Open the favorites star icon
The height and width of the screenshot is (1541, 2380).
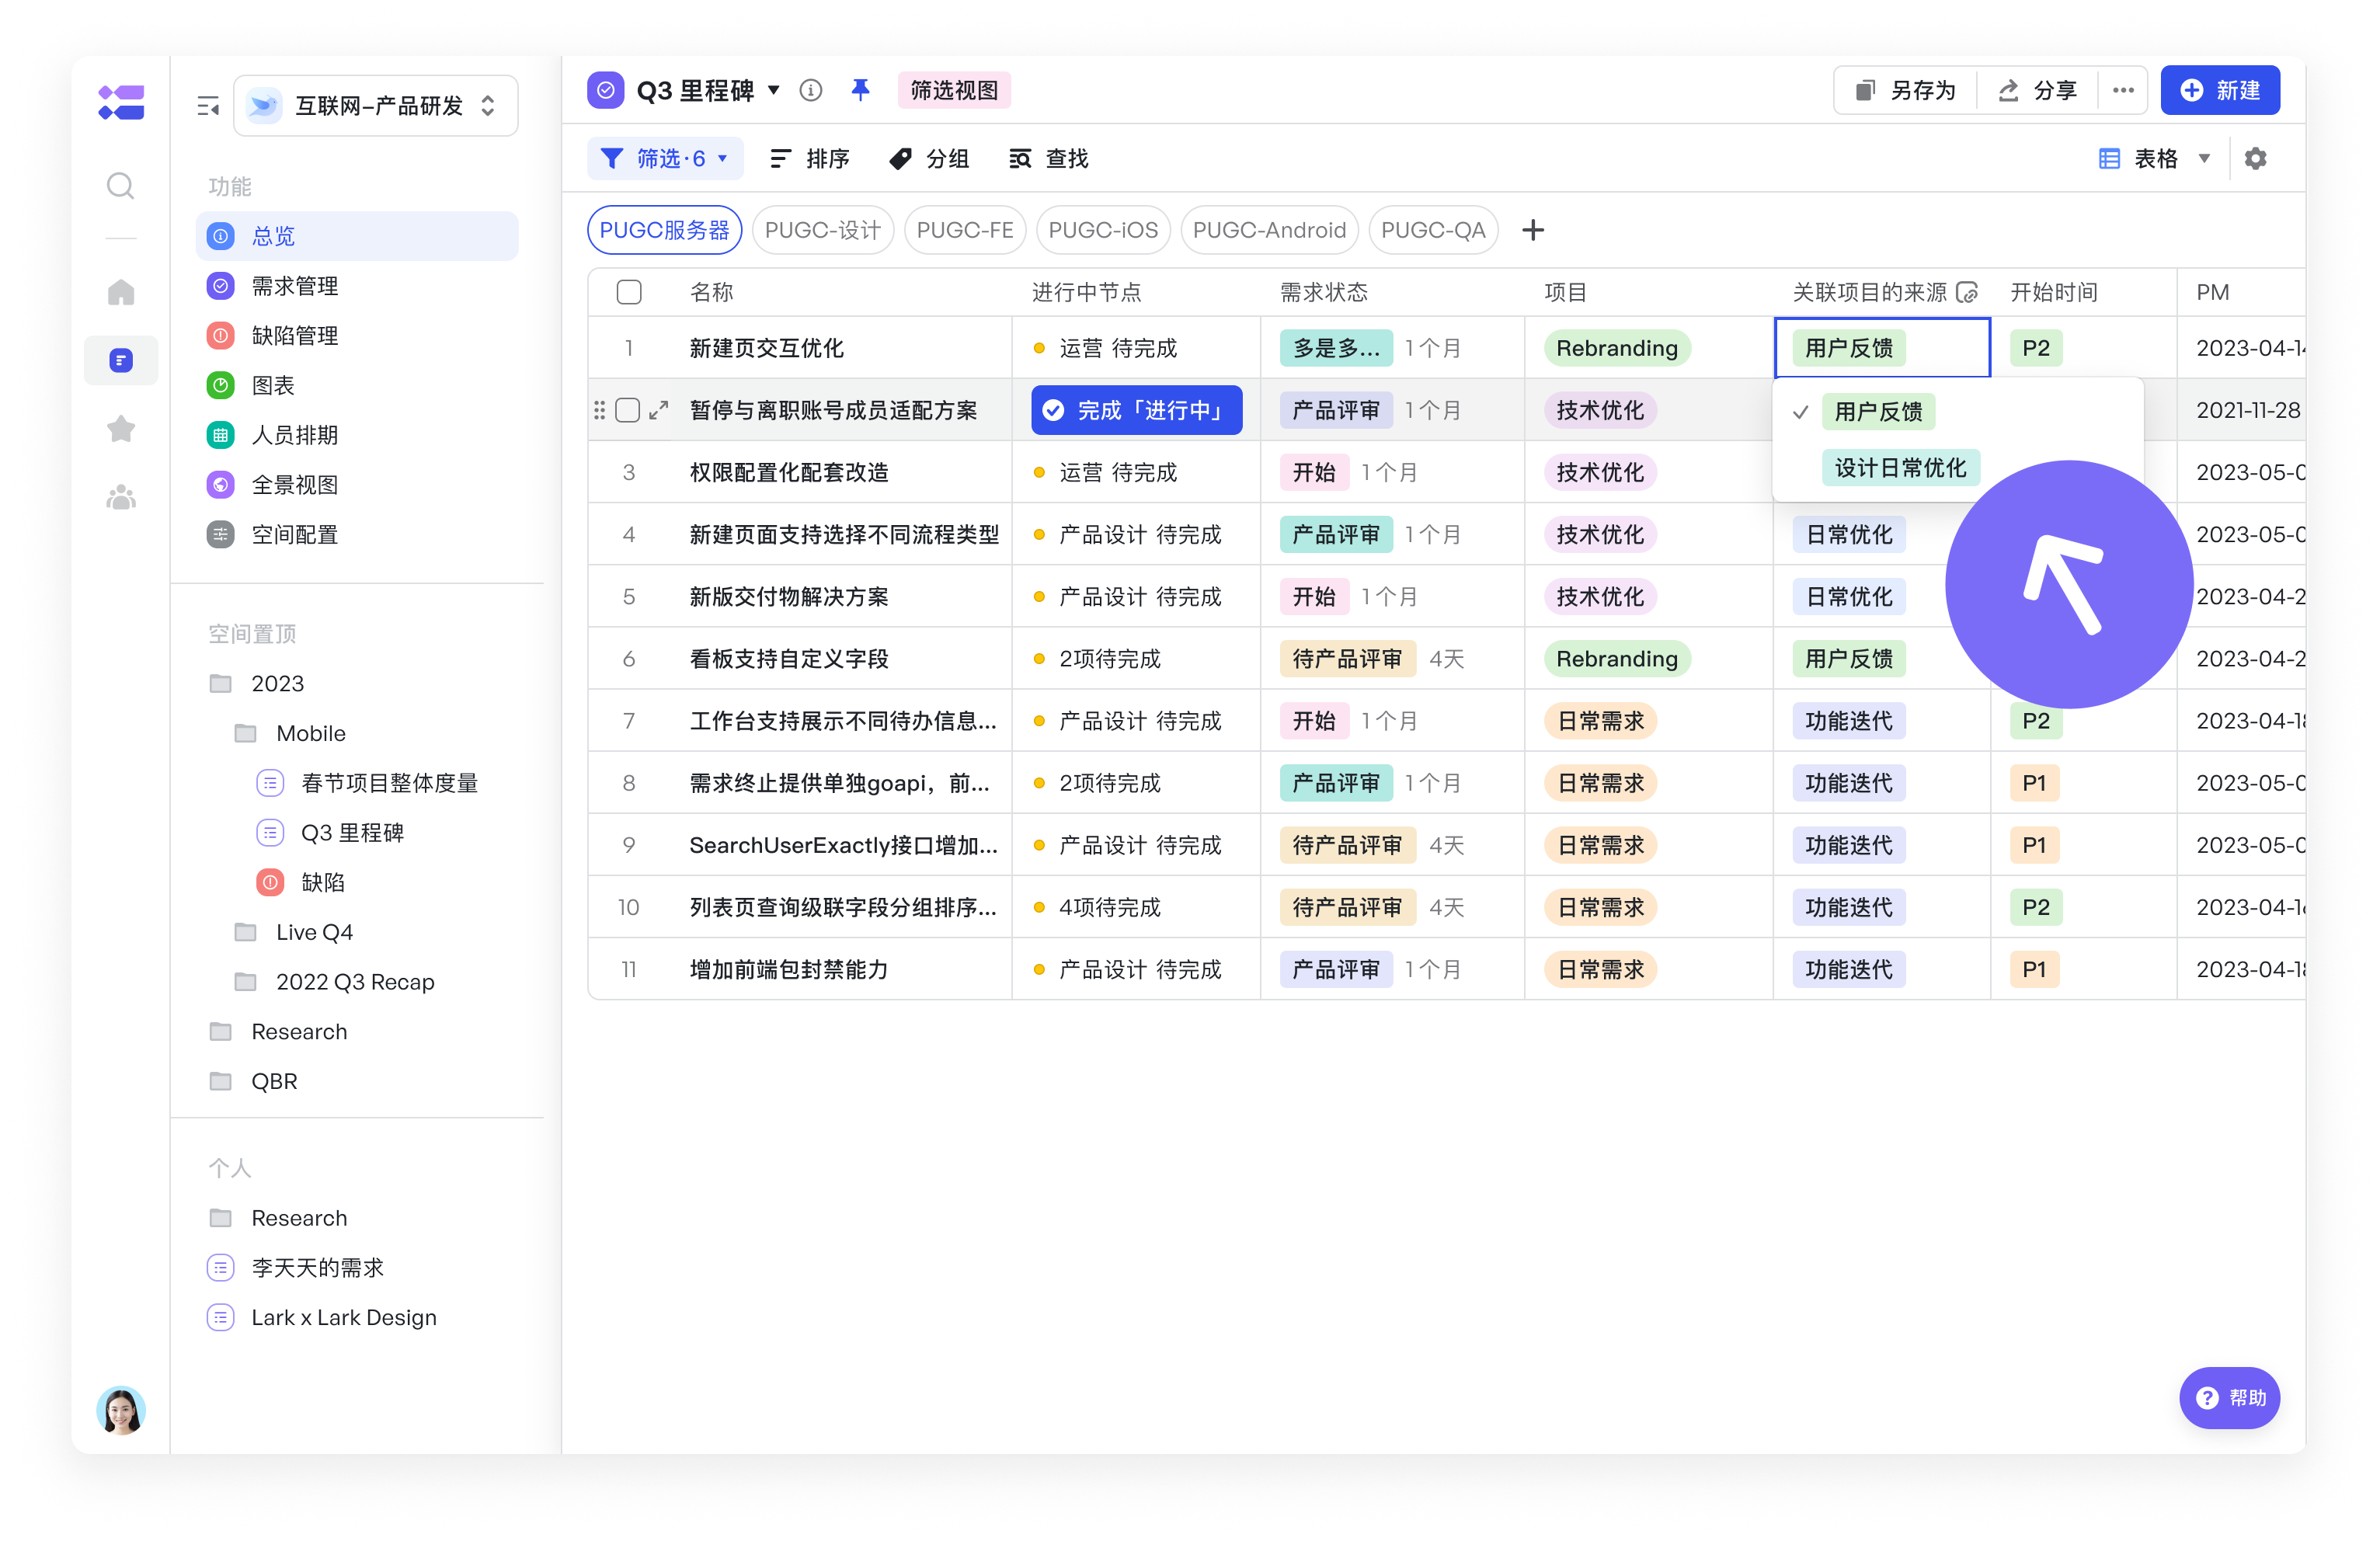click(x=120, y=428)
